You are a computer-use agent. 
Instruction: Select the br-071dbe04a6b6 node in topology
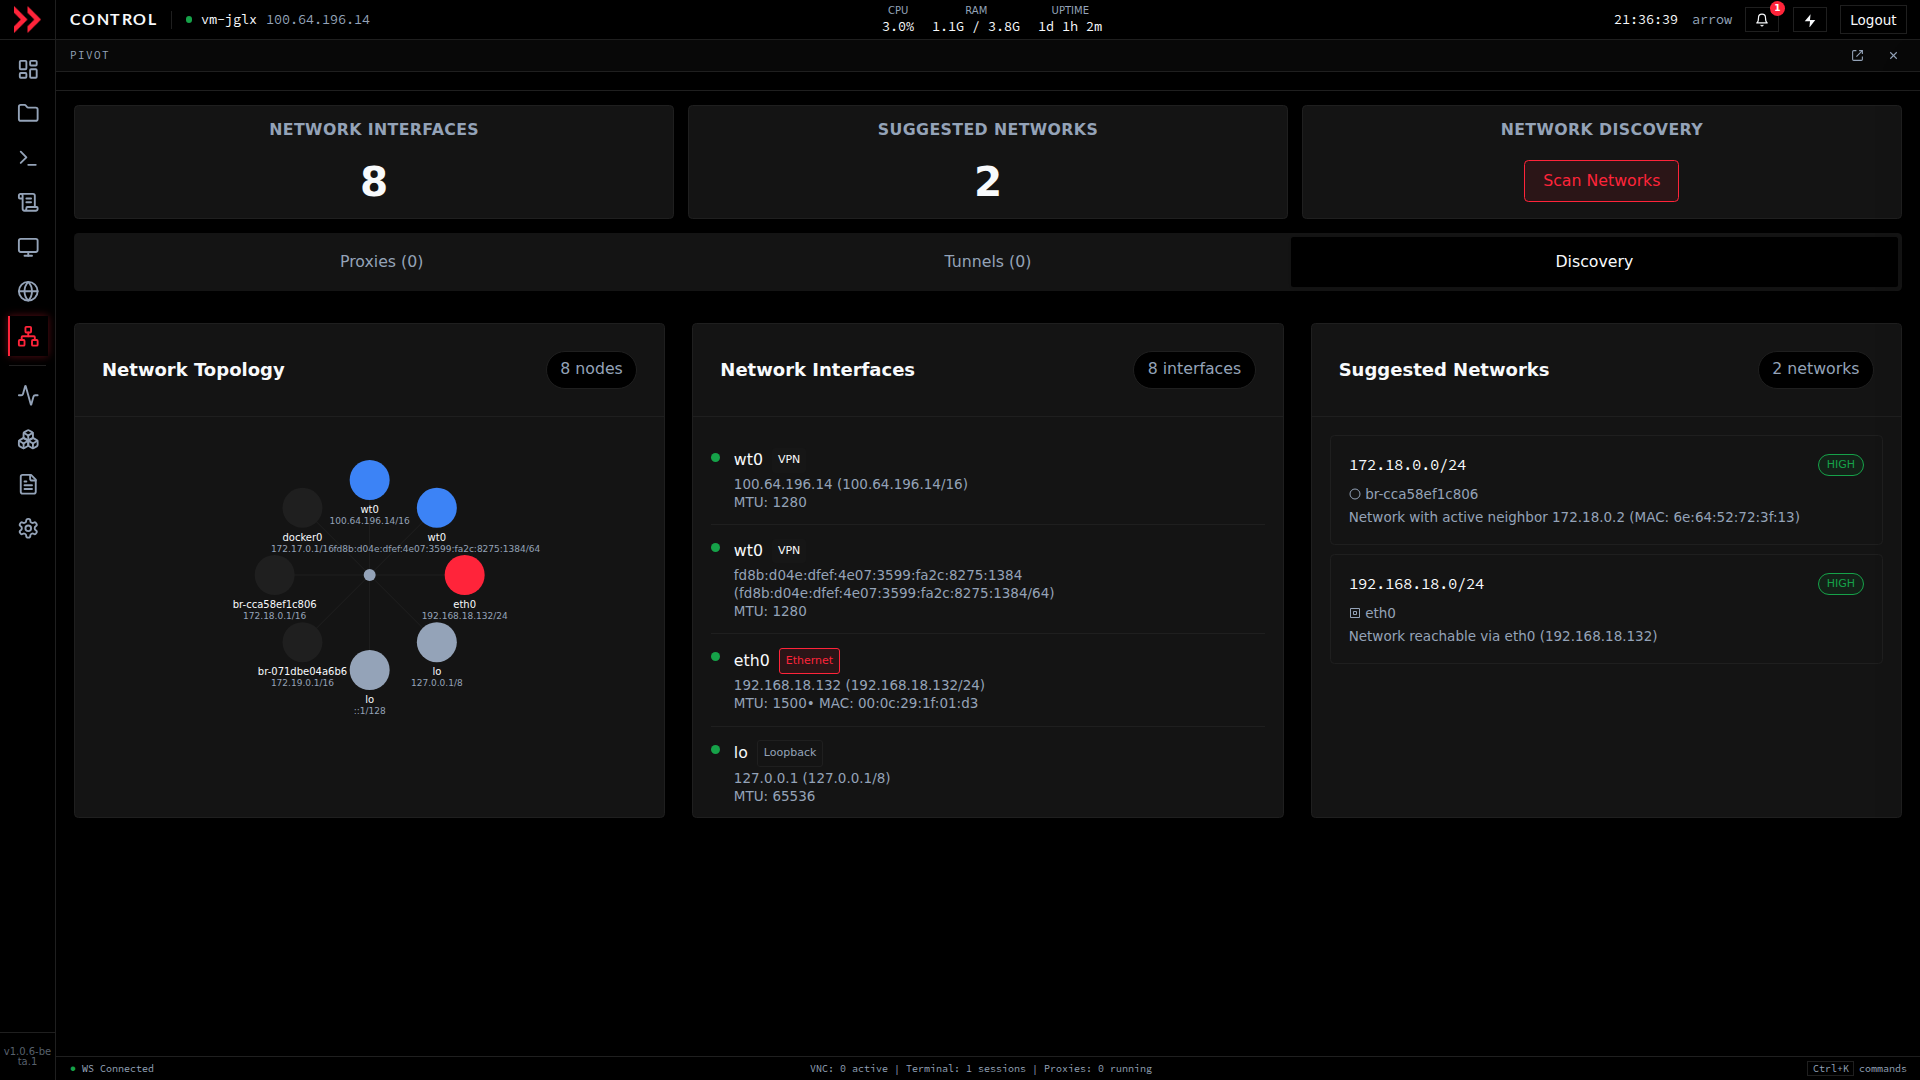(302, 642)
